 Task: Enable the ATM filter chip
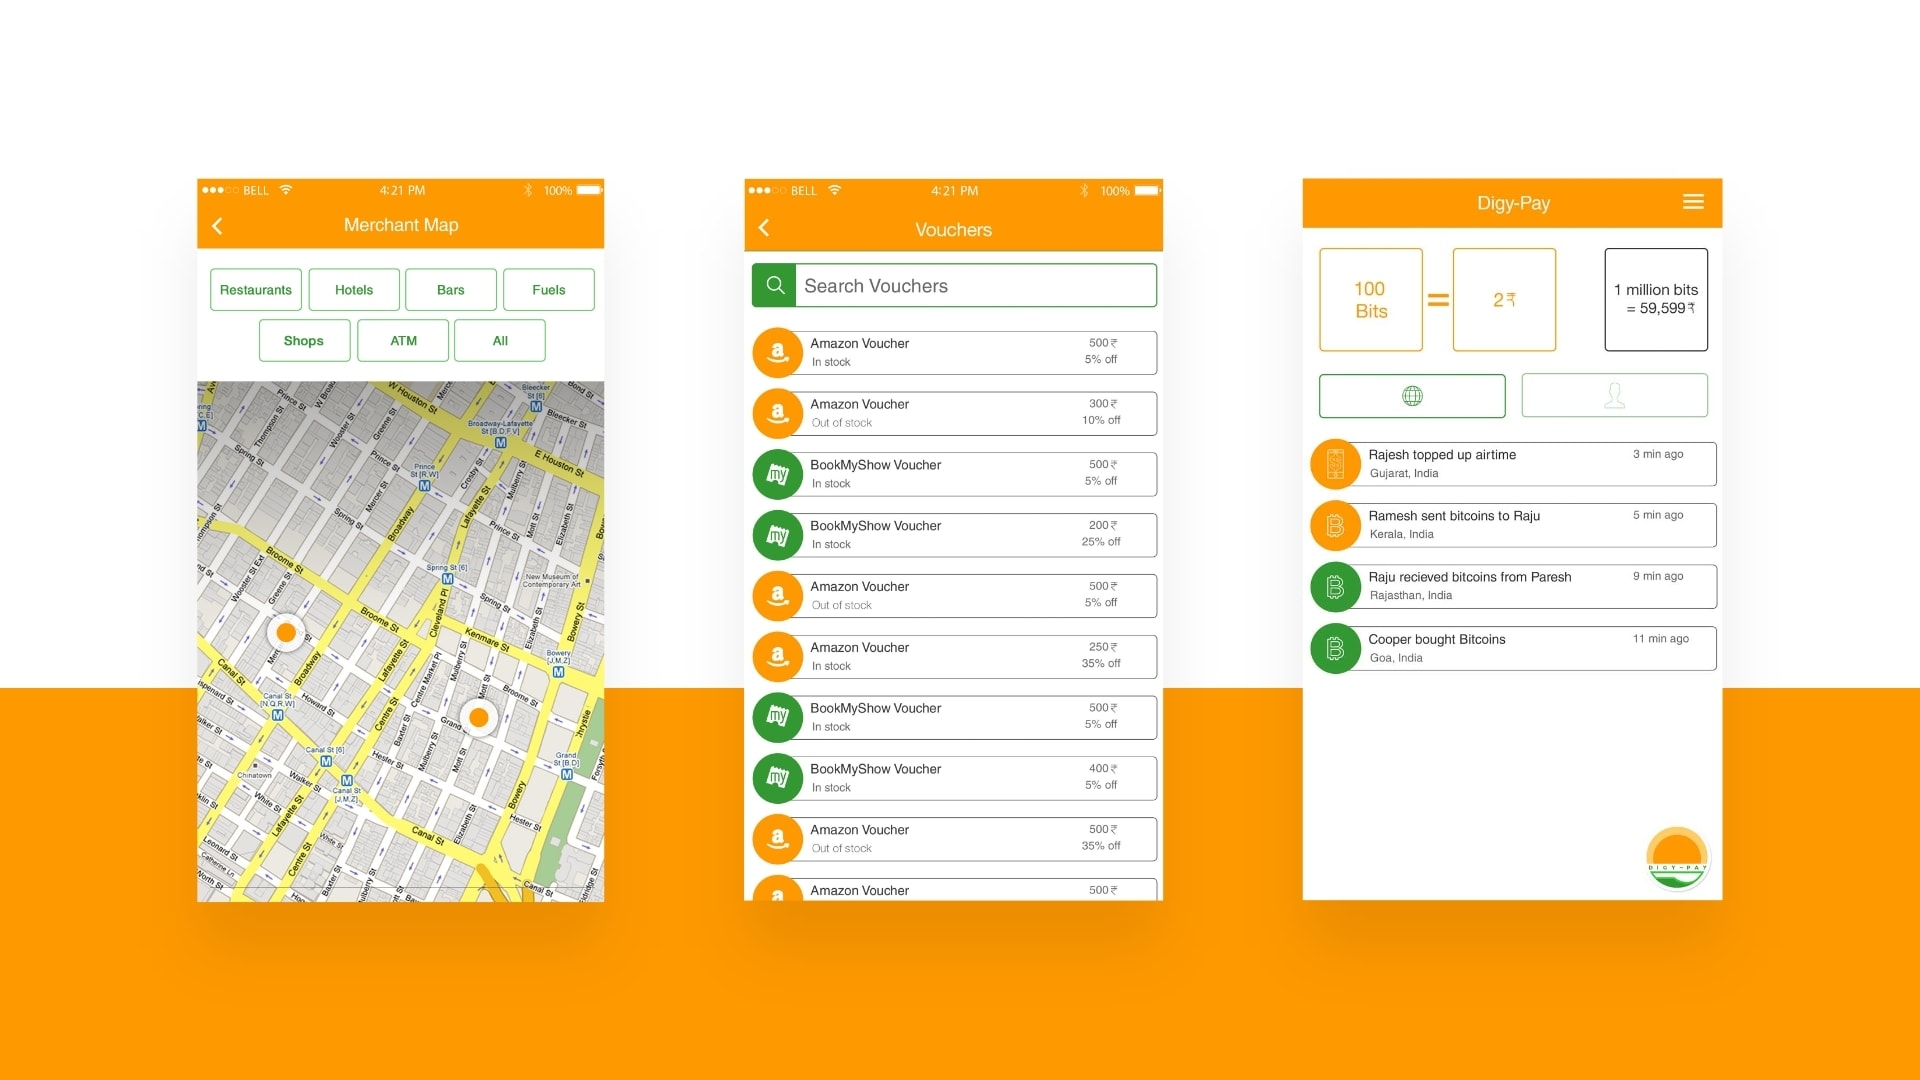[x=403, y=341]
